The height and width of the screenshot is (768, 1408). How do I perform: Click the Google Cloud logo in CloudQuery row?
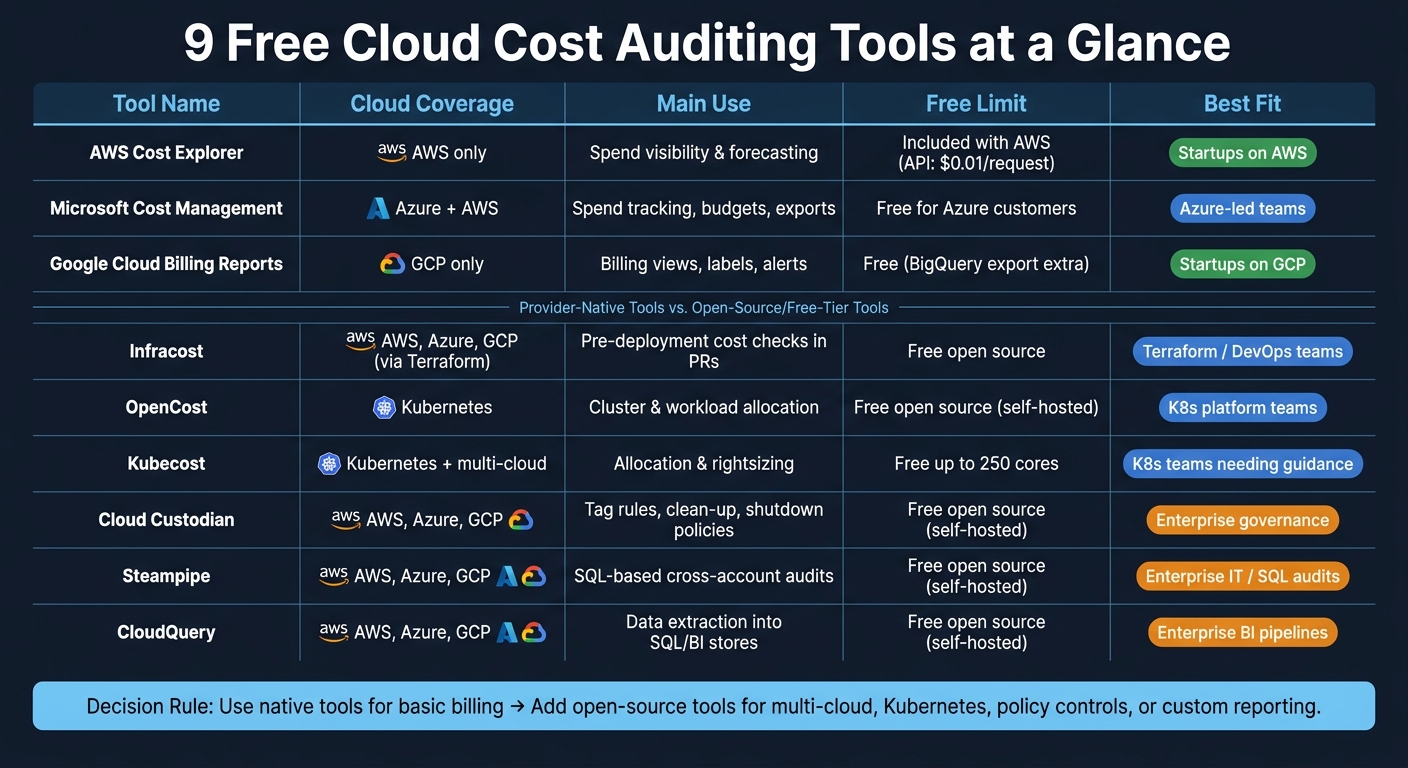click(x=534, y=632)
